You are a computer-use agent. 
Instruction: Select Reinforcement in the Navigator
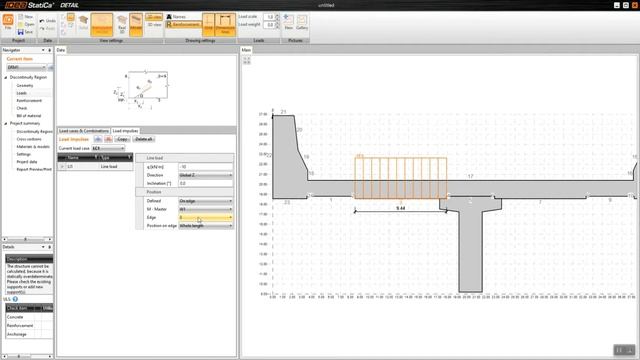point(29,100)
